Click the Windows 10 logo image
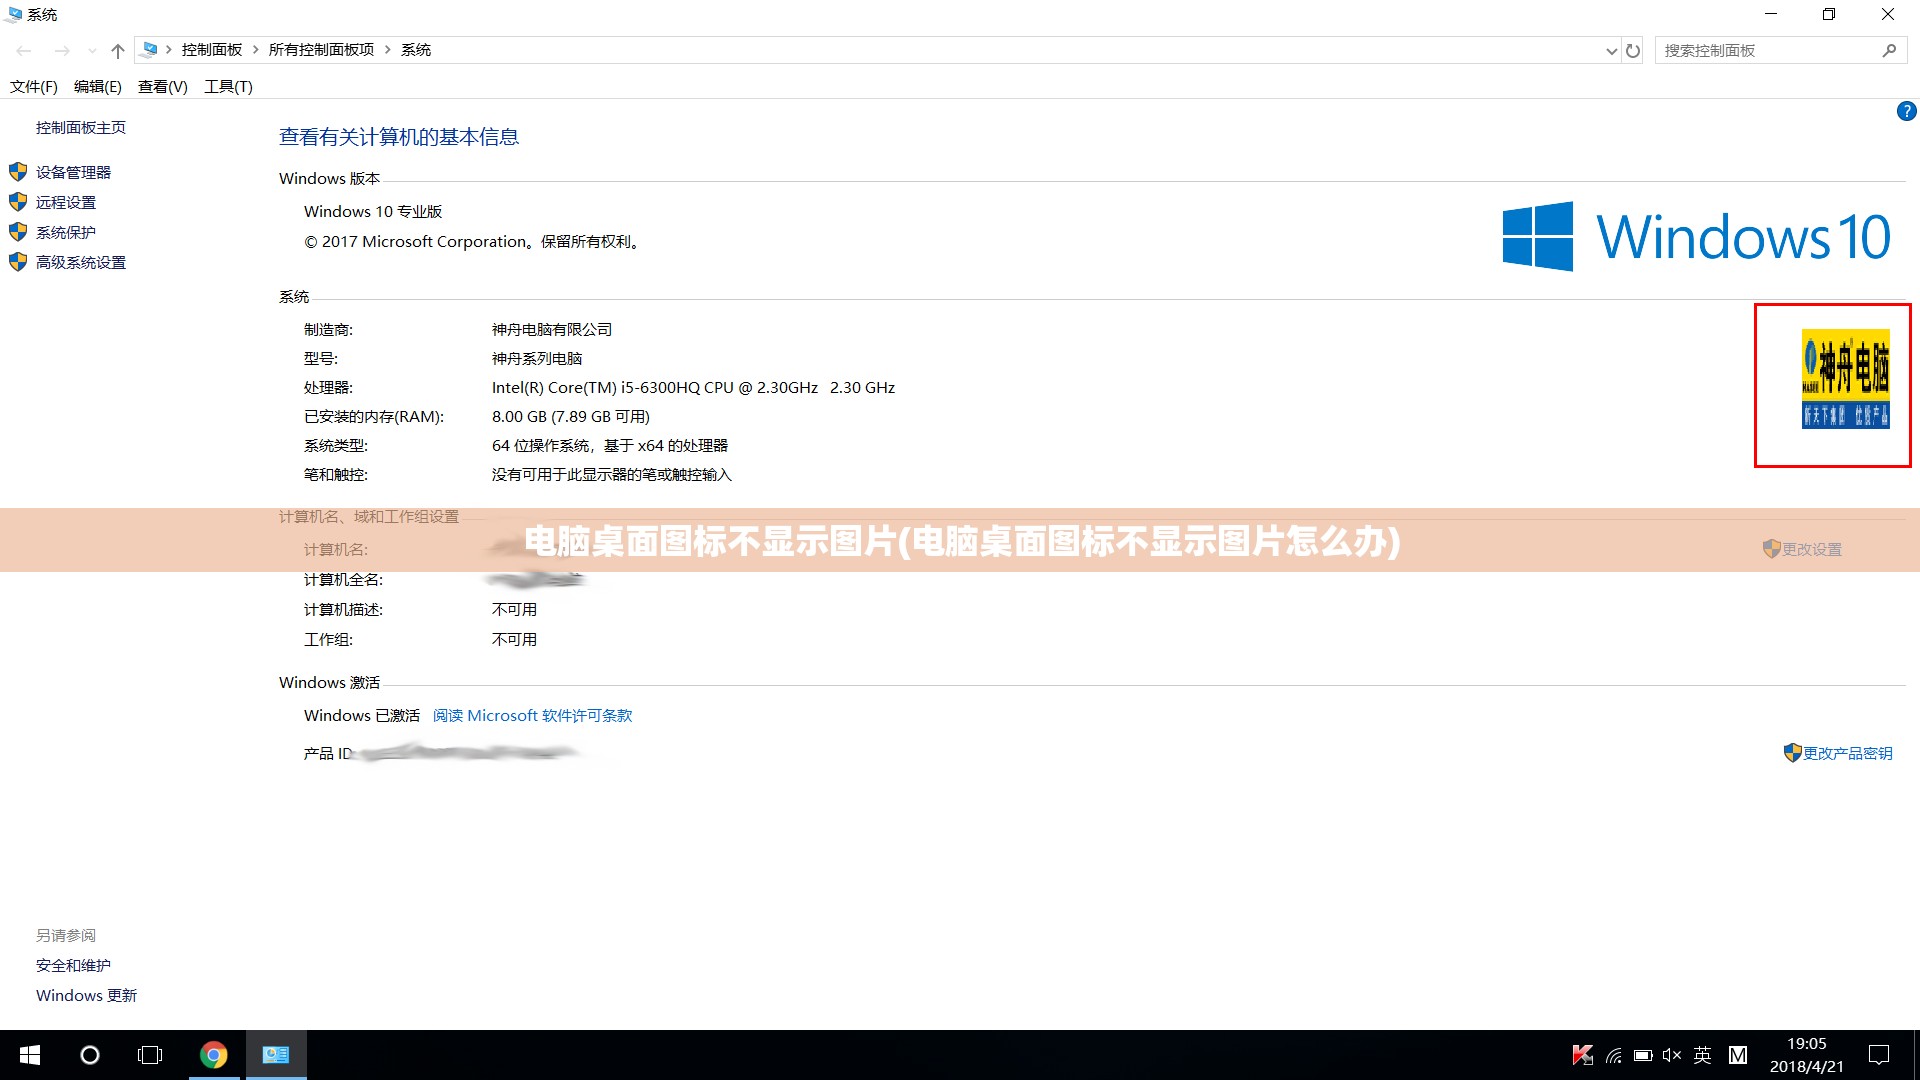Image resolution: width=1920 pixels, height=1080 pixels. (x=1696, y=237)
